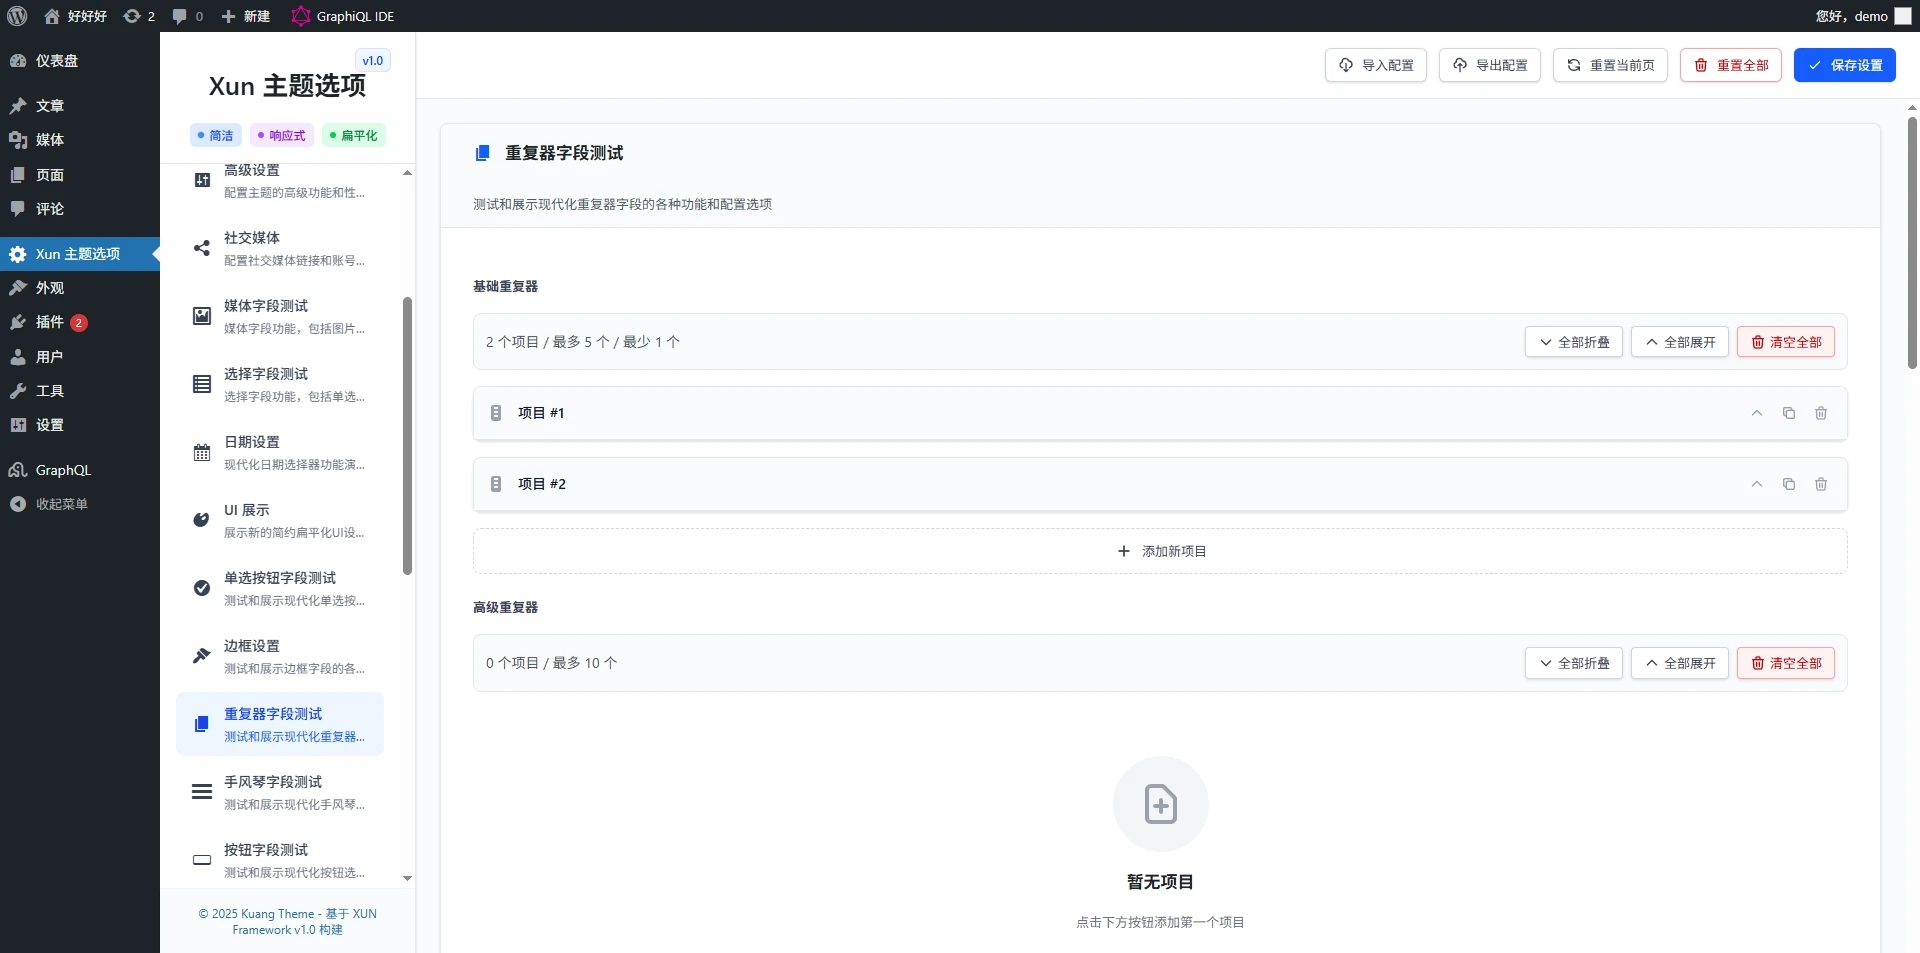The height and width of the screenshot is (953, 1920).
Task: Open the 设置 settings menu
Action: tap(80, 425)
